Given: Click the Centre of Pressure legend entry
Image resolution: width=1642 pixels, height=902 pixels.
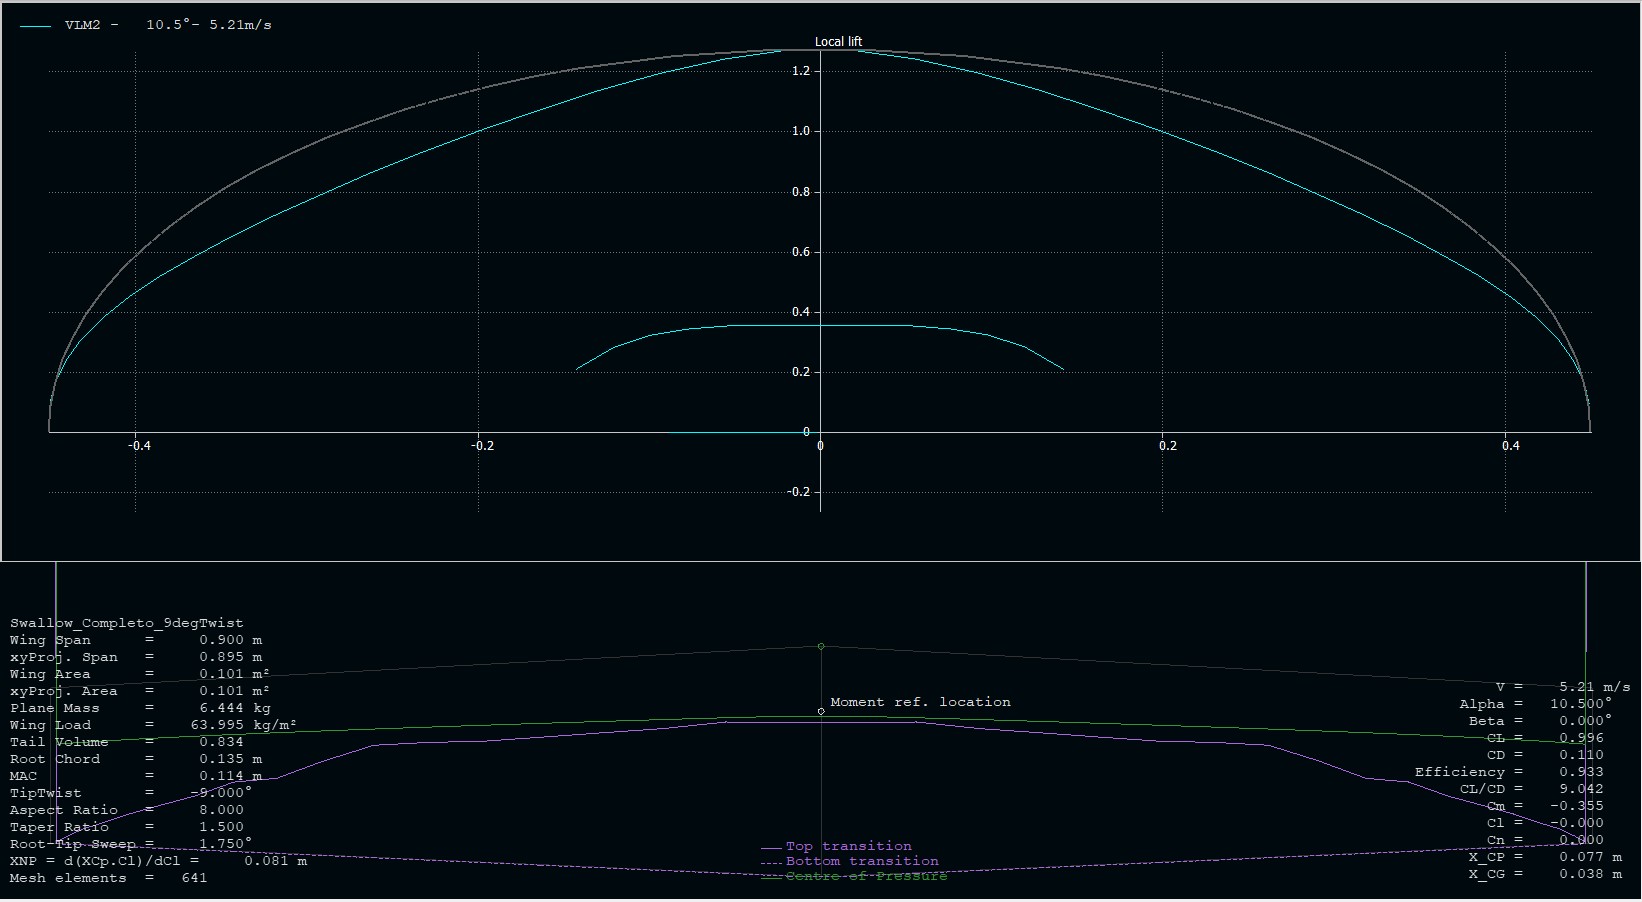Looking at the screenshot, I should pyautogui.click(x=865, y=876).
